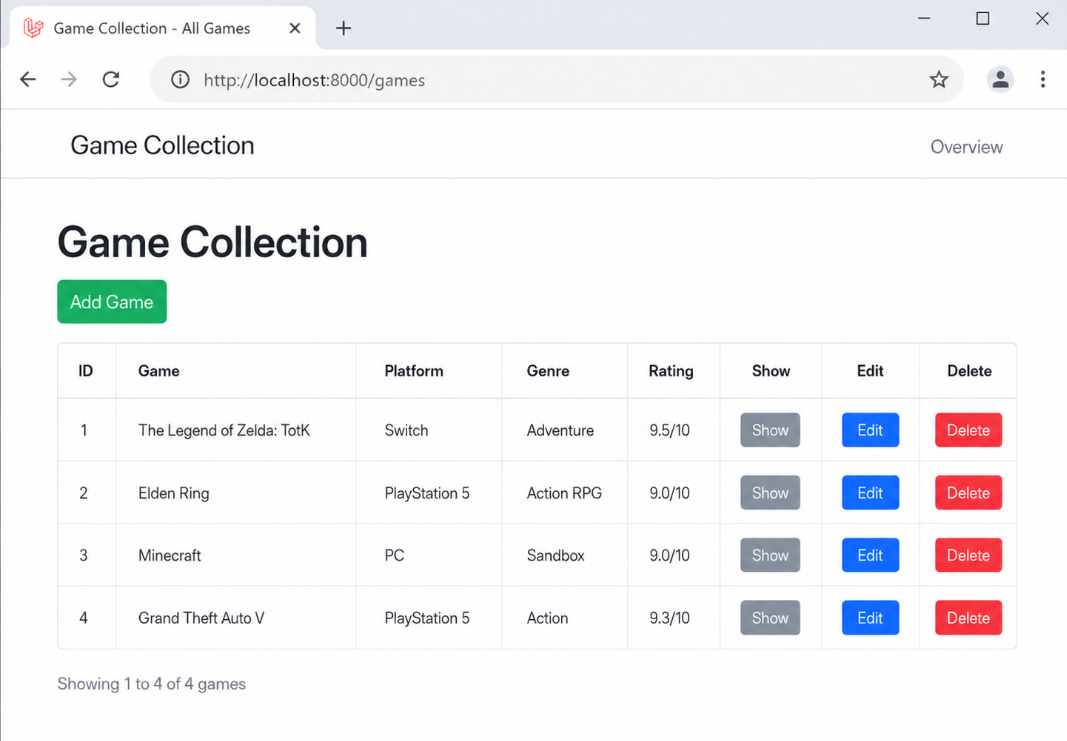
Task: Click the Add Game button
Action: [112, 301]
